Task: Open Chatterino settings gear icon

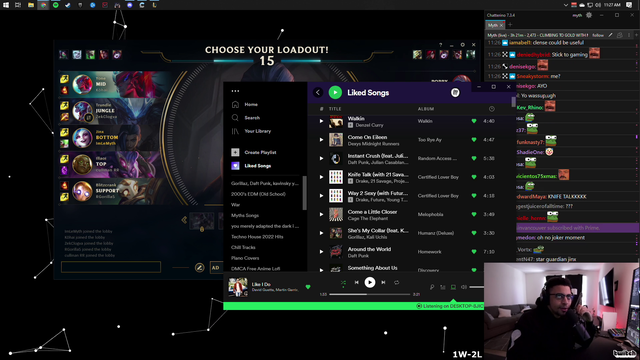Action: click(589, 15)
